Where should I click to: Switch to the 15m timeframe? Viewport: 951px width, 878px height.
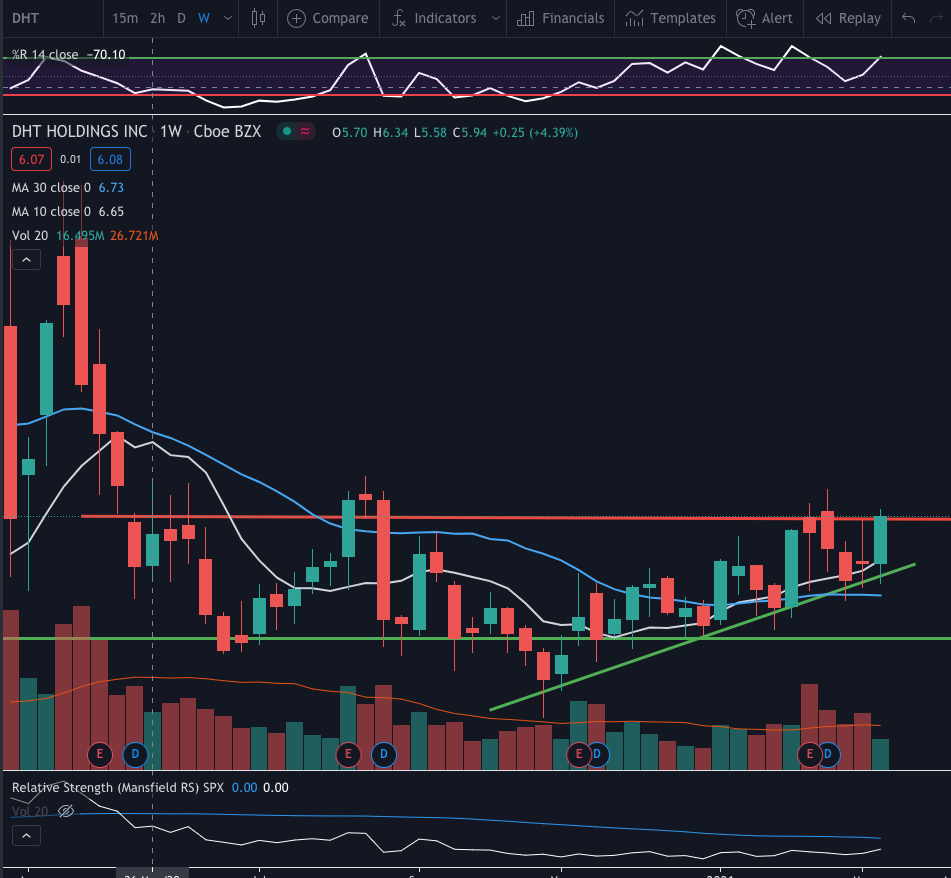point(125,18)
